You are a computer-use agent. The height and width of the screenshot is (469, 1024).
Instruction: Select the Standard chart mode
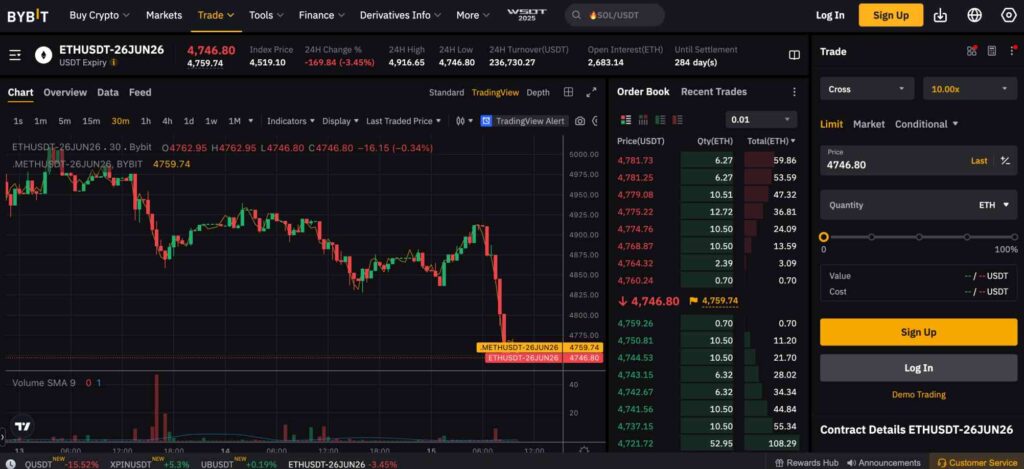(x=446, y=93)
